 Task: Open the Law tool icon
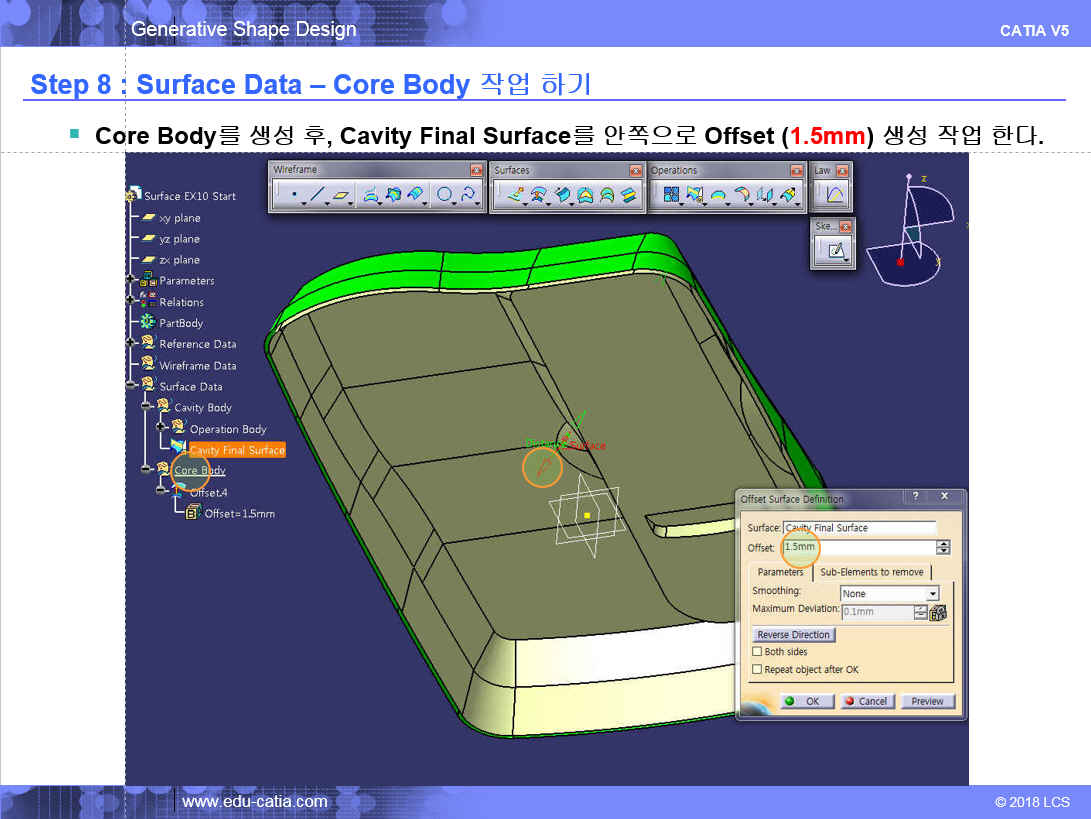pyautogui.click(x=834, y=195)
